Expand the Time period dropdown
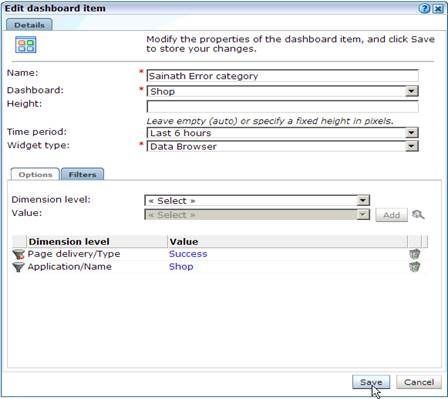448x399 pixels. coord(283,133)
